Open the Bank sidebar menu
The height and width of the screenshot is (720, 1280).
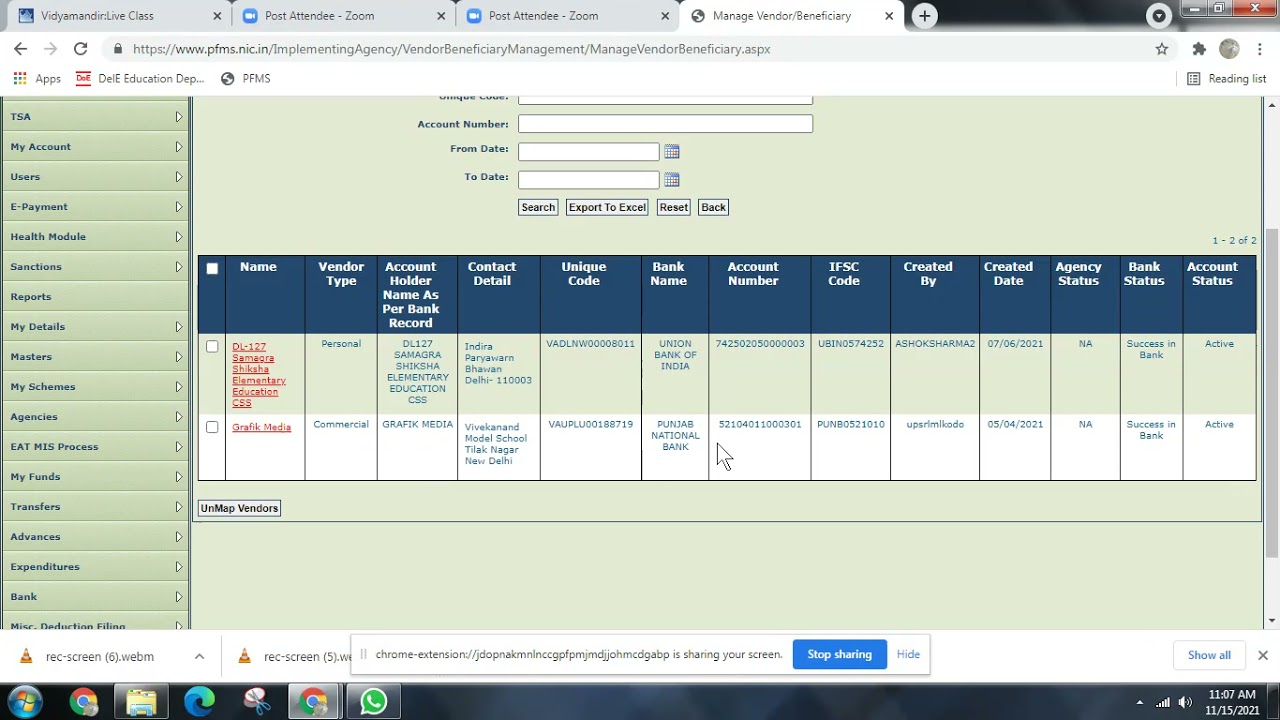[x=95, y=597]
